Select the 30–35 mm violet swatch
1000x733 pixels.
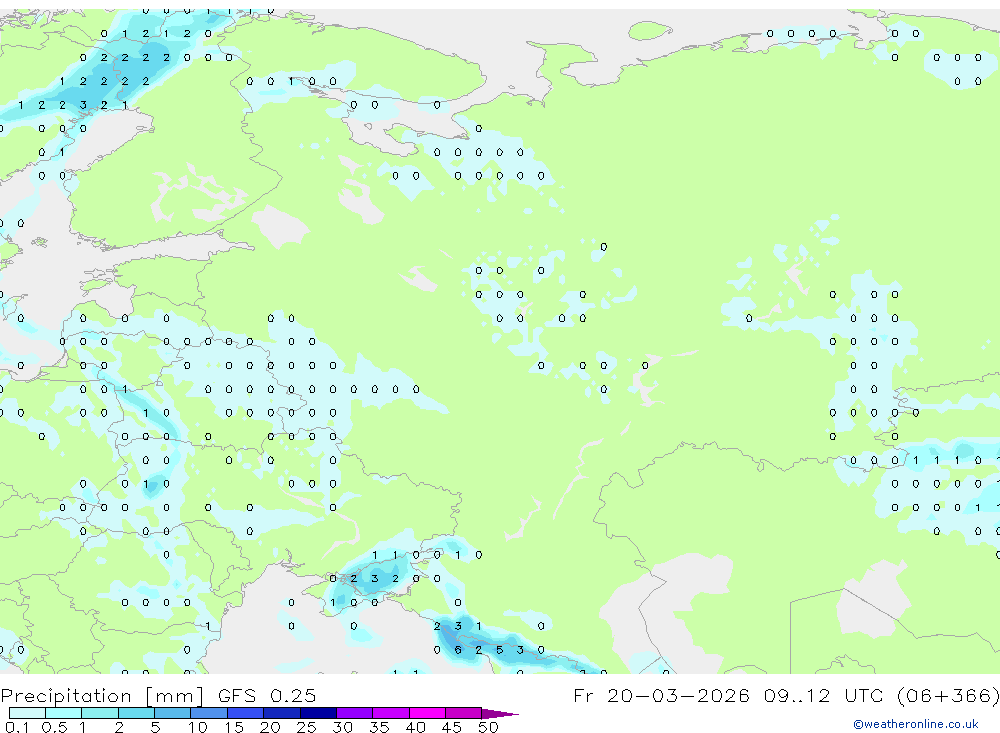click(355, 713)
